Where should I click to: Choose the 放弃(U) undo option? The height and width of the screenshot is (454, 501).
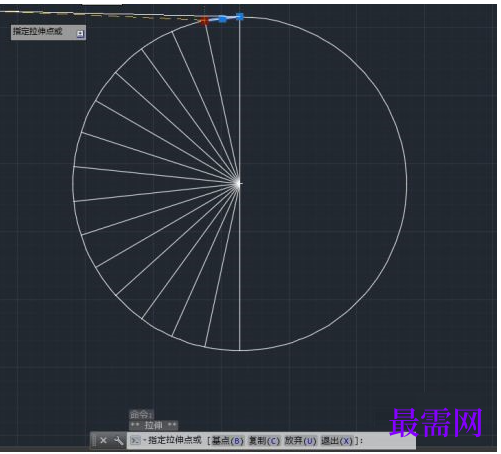[300, 441]
